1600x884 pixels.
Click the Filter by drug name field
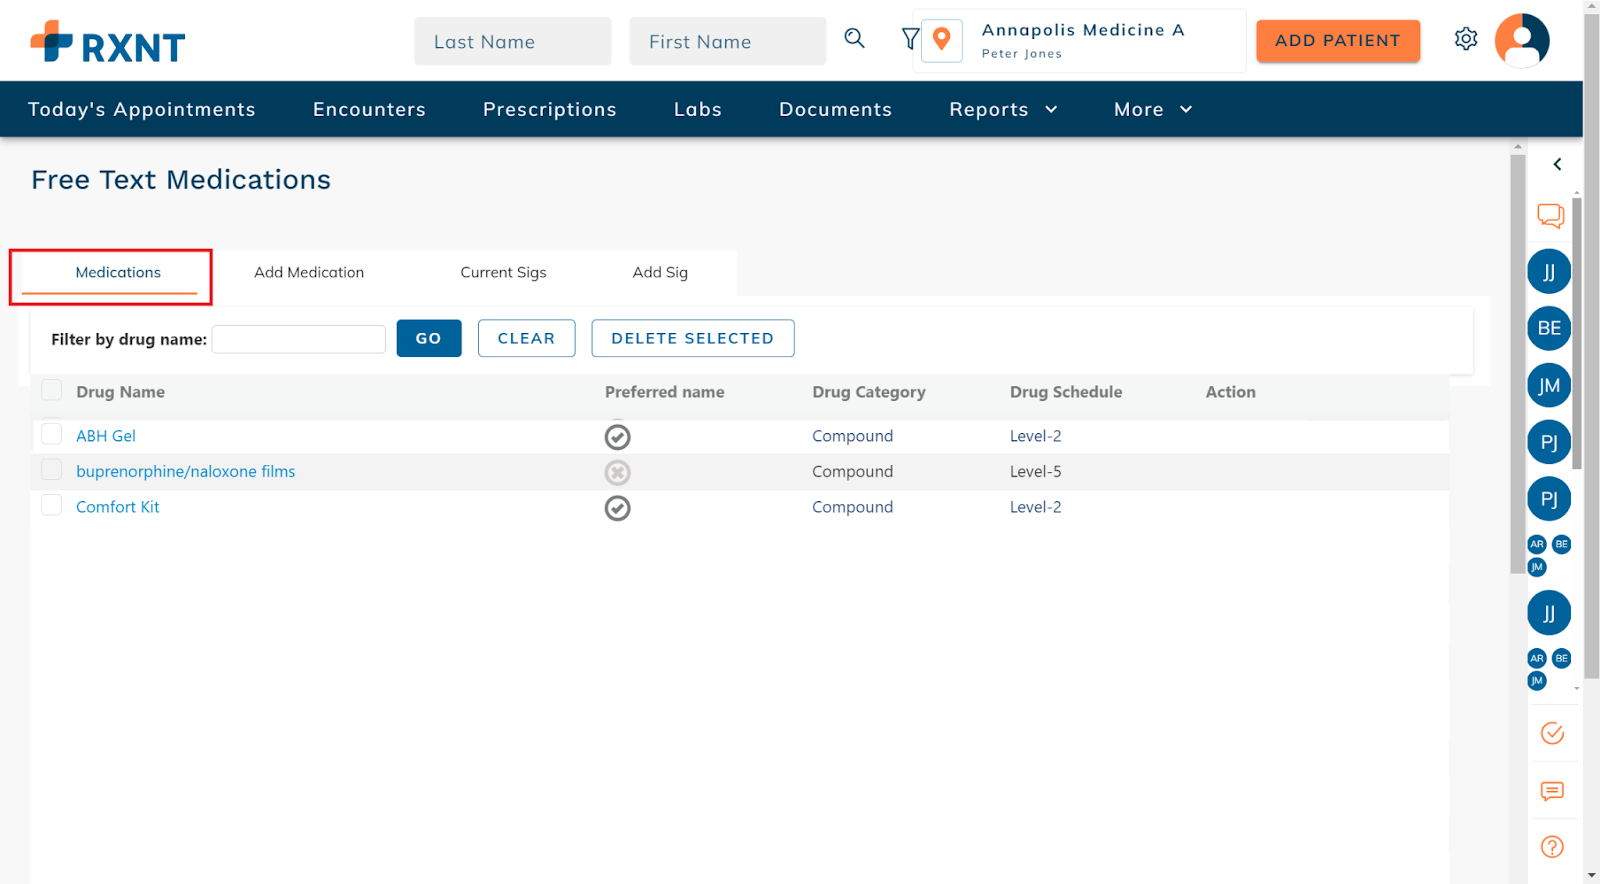[x=299, y=339]
